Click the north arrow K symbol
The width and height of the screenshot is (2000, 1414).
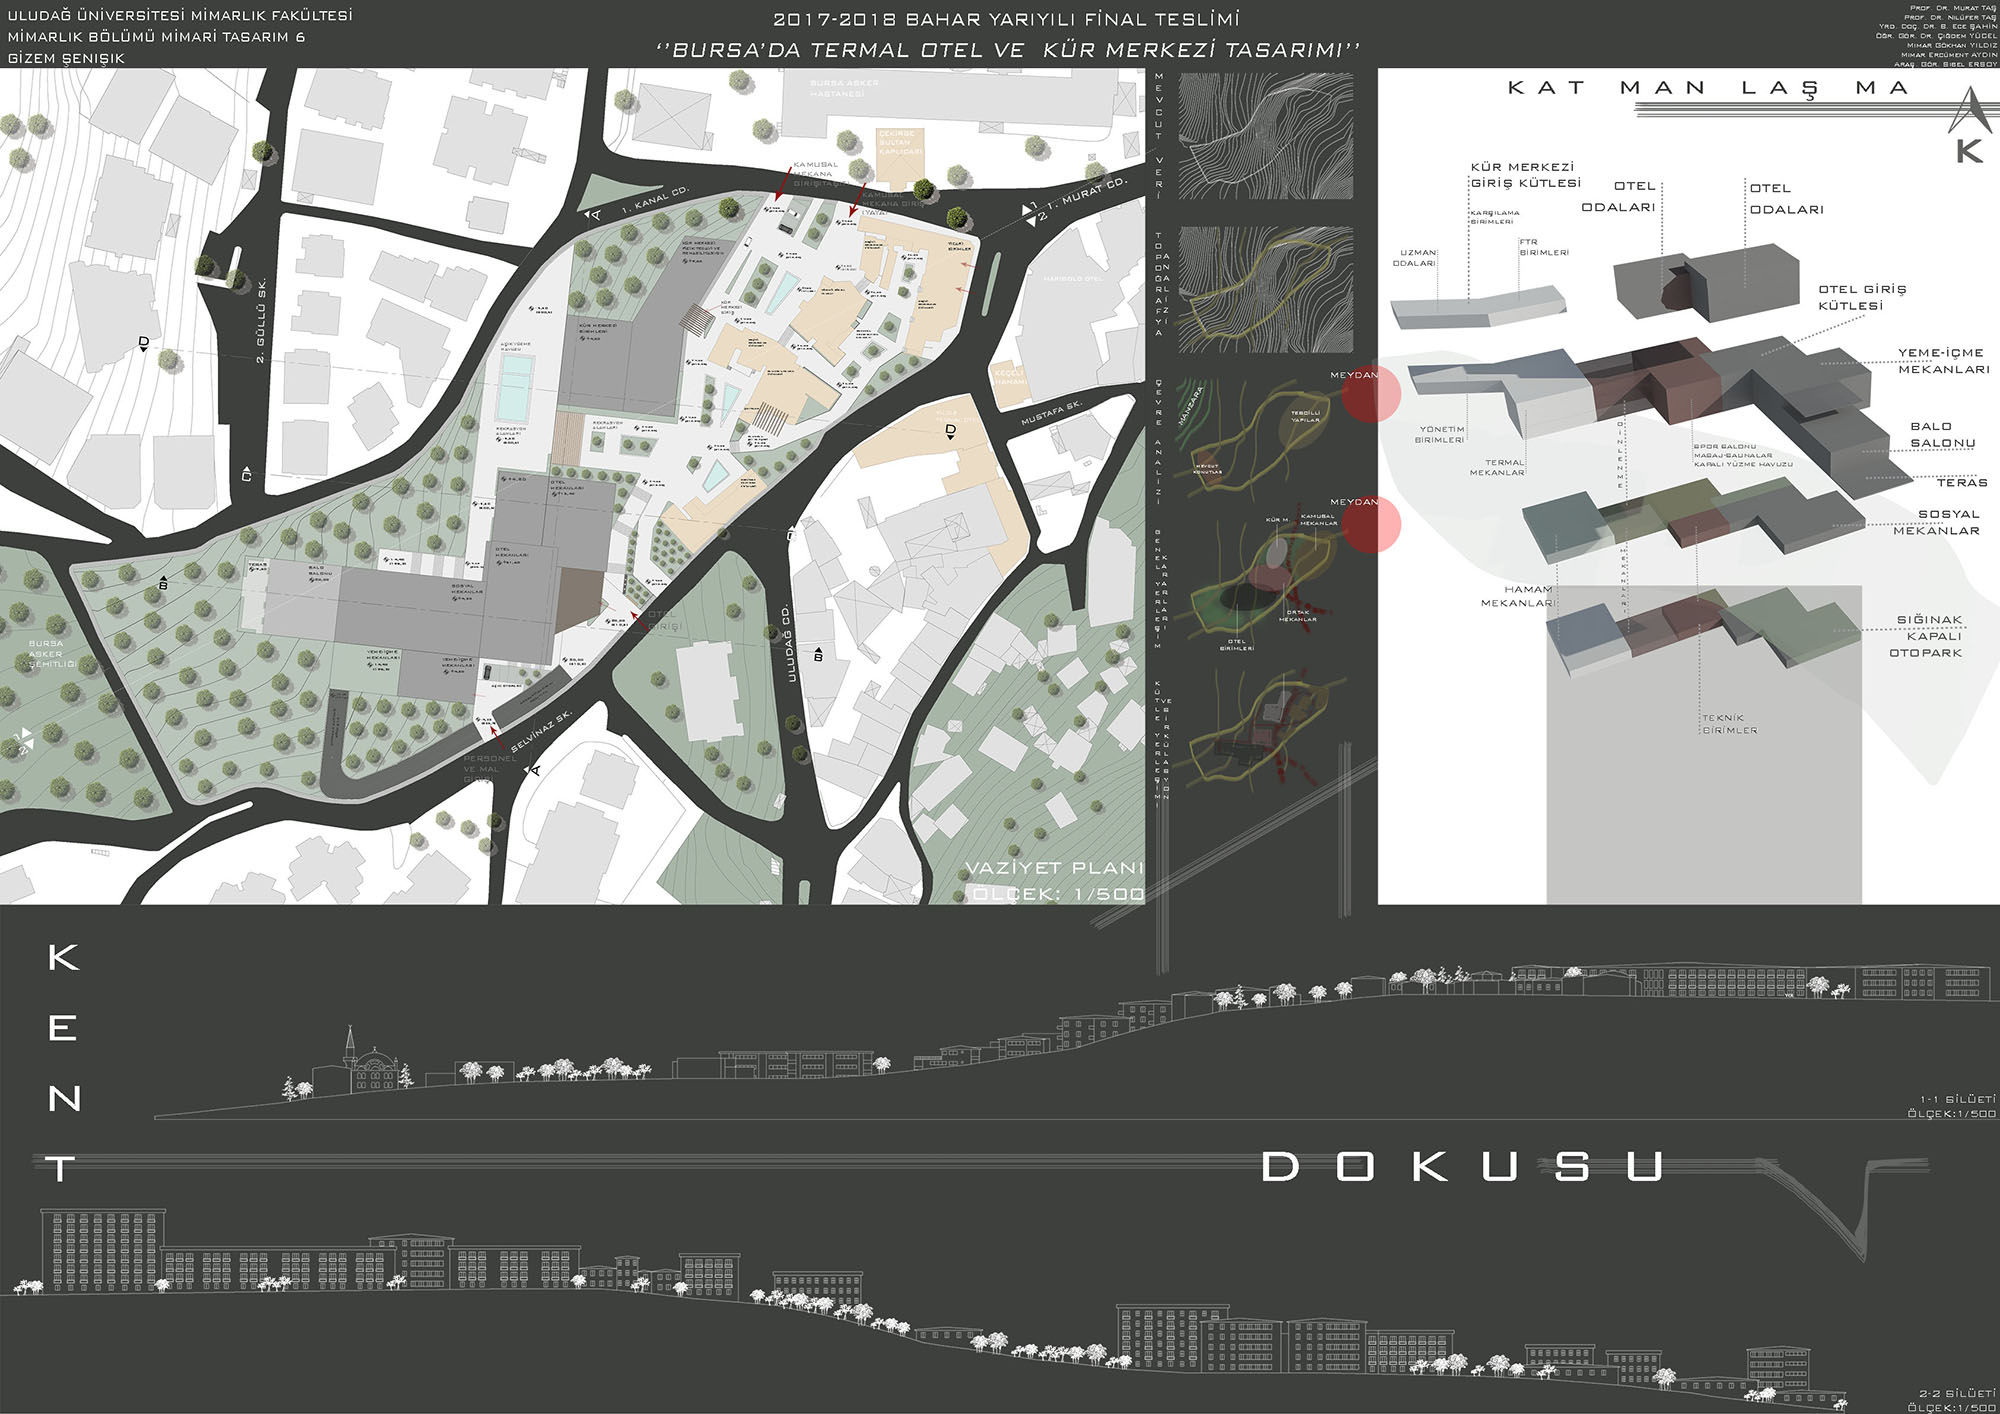1969,126
